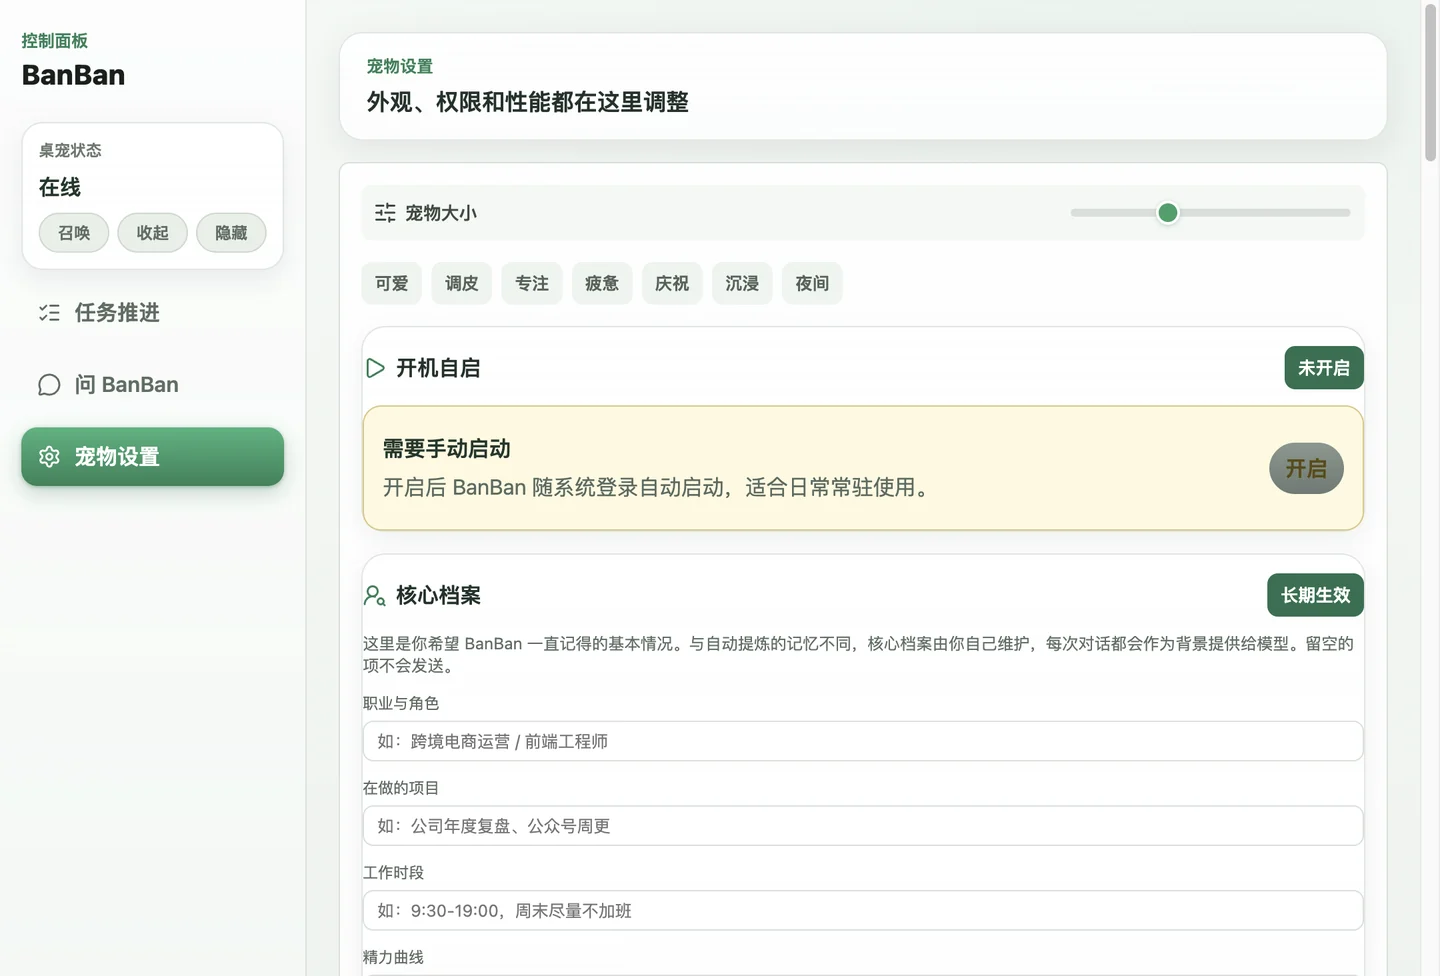This screenshot has width=1440, height=976.
Task: Click the vertical scrollbar thumb
Action: pos(1430,82)
